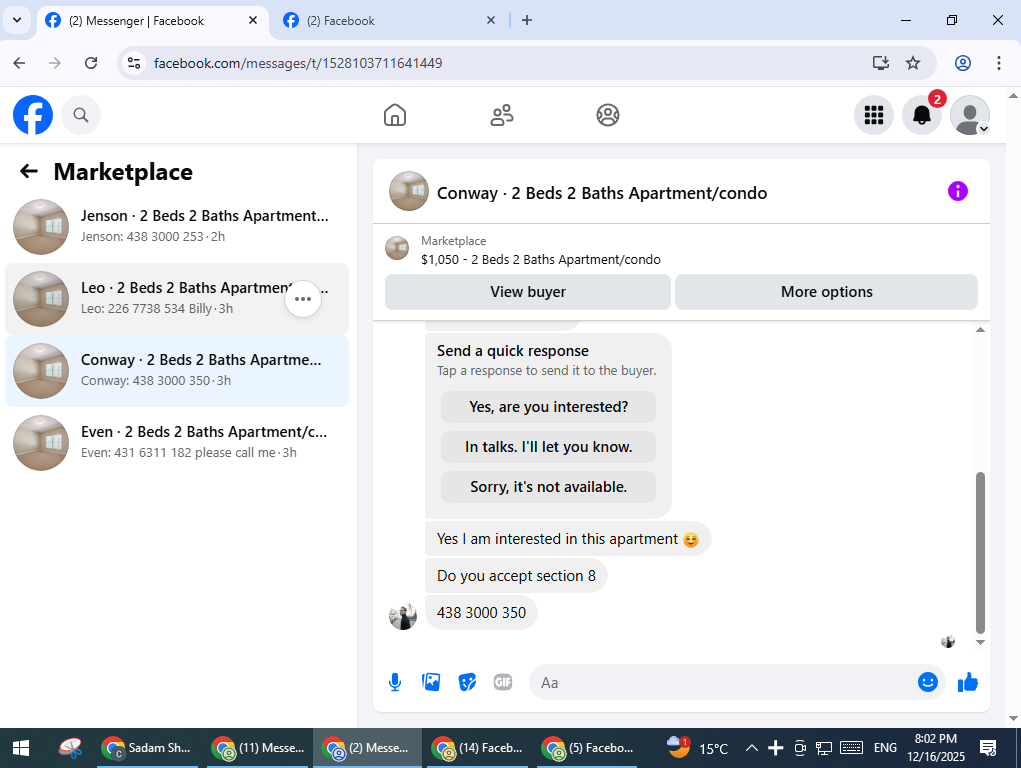
Task: View site information icon in address bar
Action: [134, 63]
